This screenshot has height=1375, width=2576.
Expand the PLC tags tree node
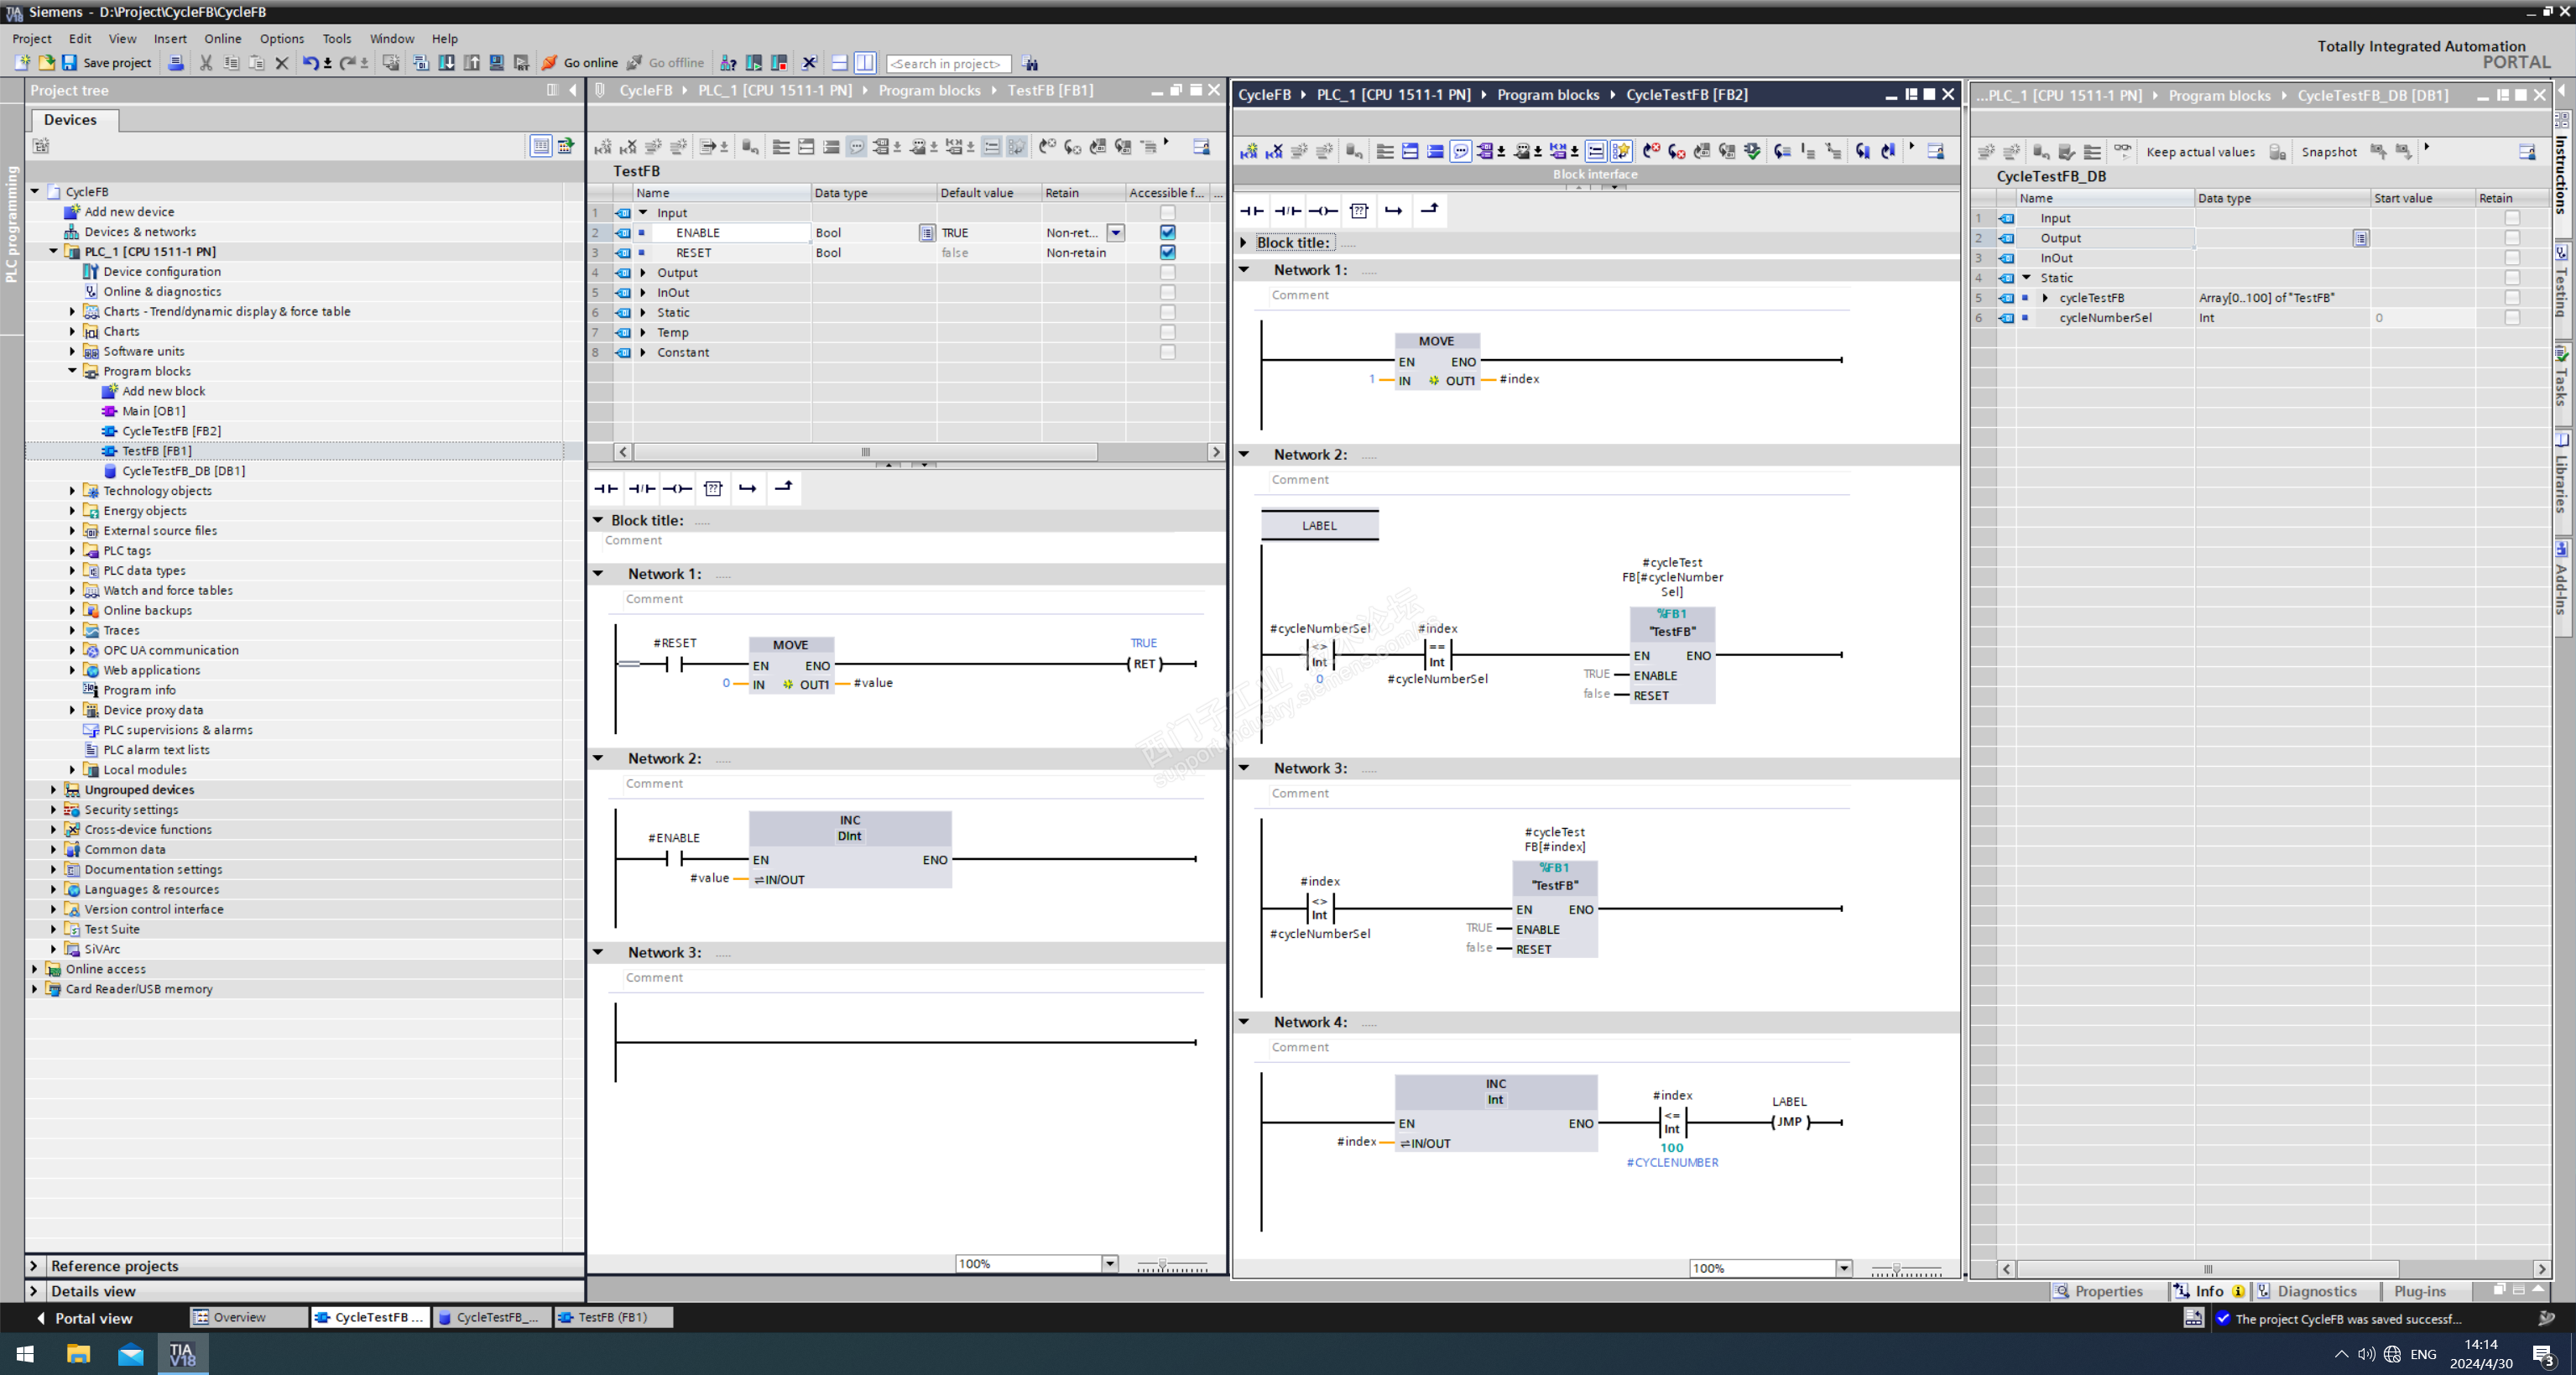(x=72, y=551)
